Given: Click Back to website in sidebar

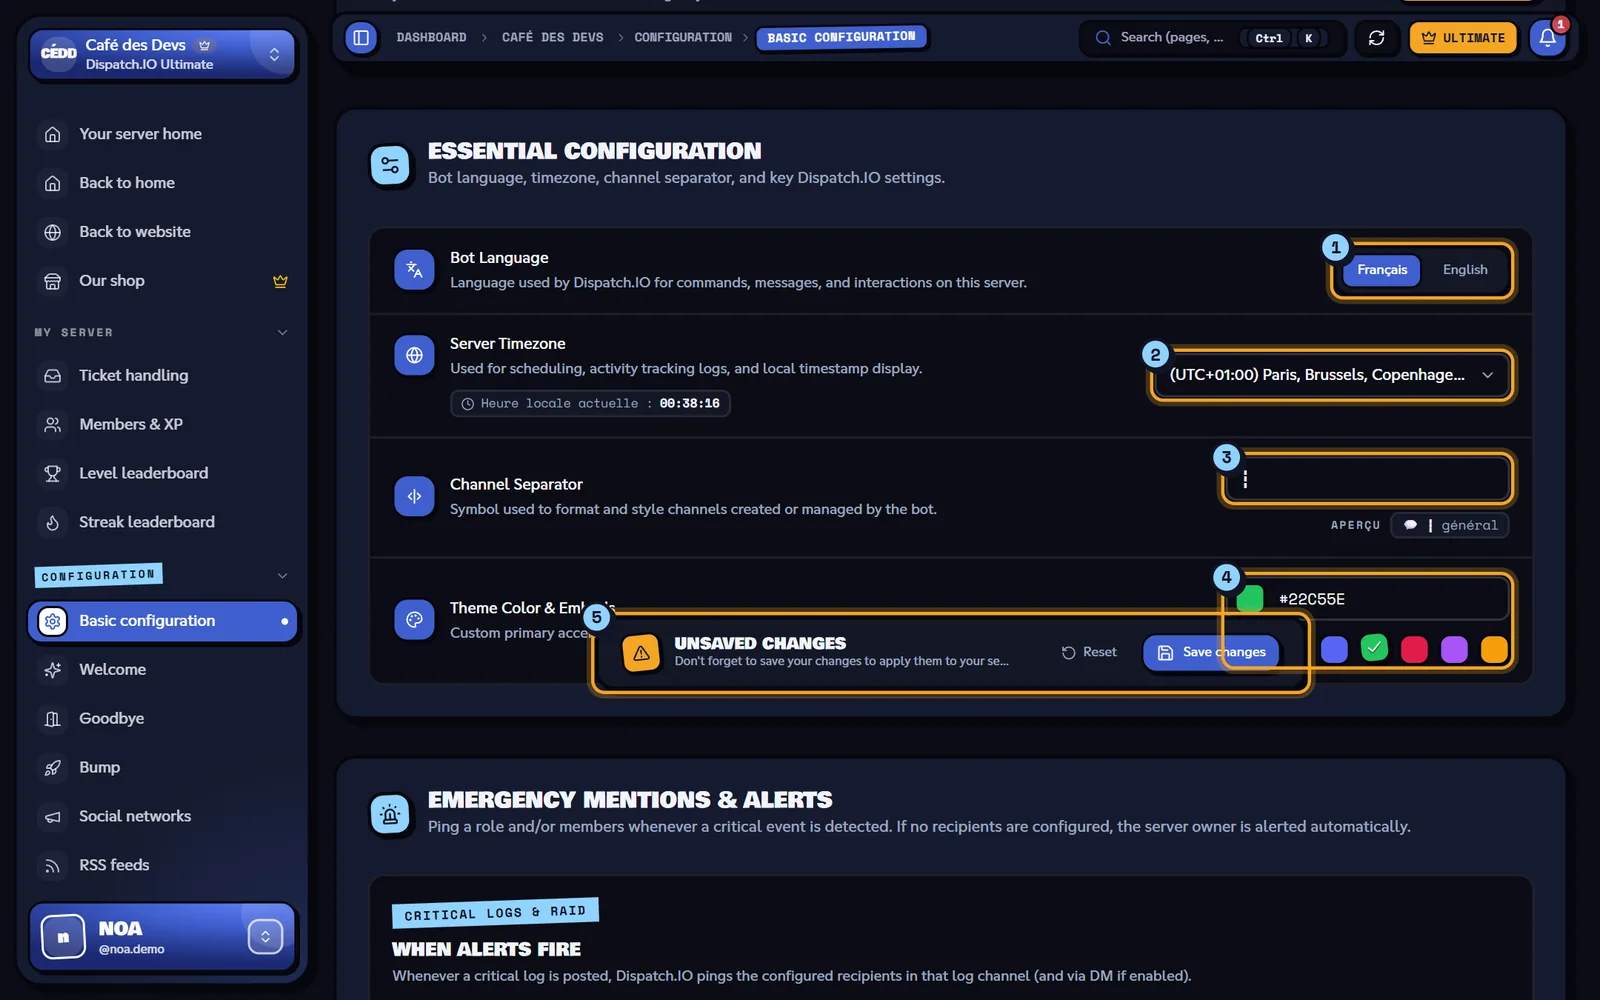Looking at the screenshot, I should pos(163,232).
